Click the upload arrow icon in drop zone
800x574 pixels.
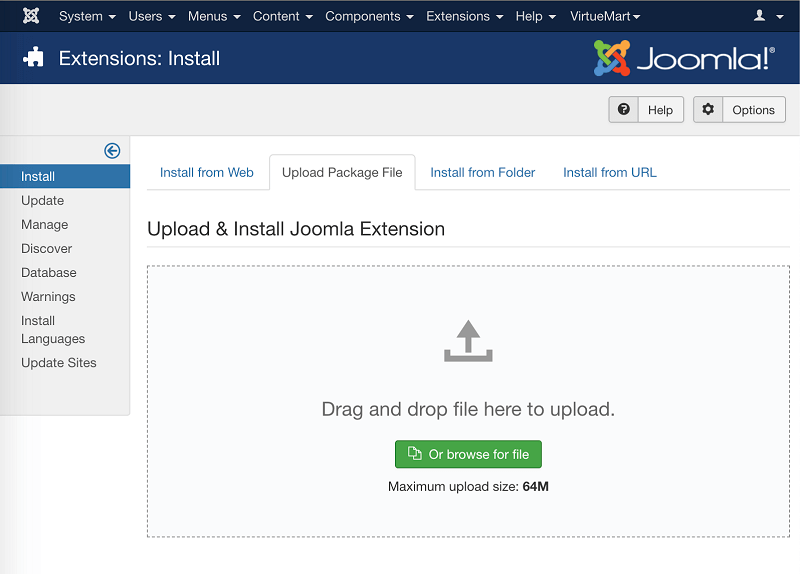[x=468, y=341]
